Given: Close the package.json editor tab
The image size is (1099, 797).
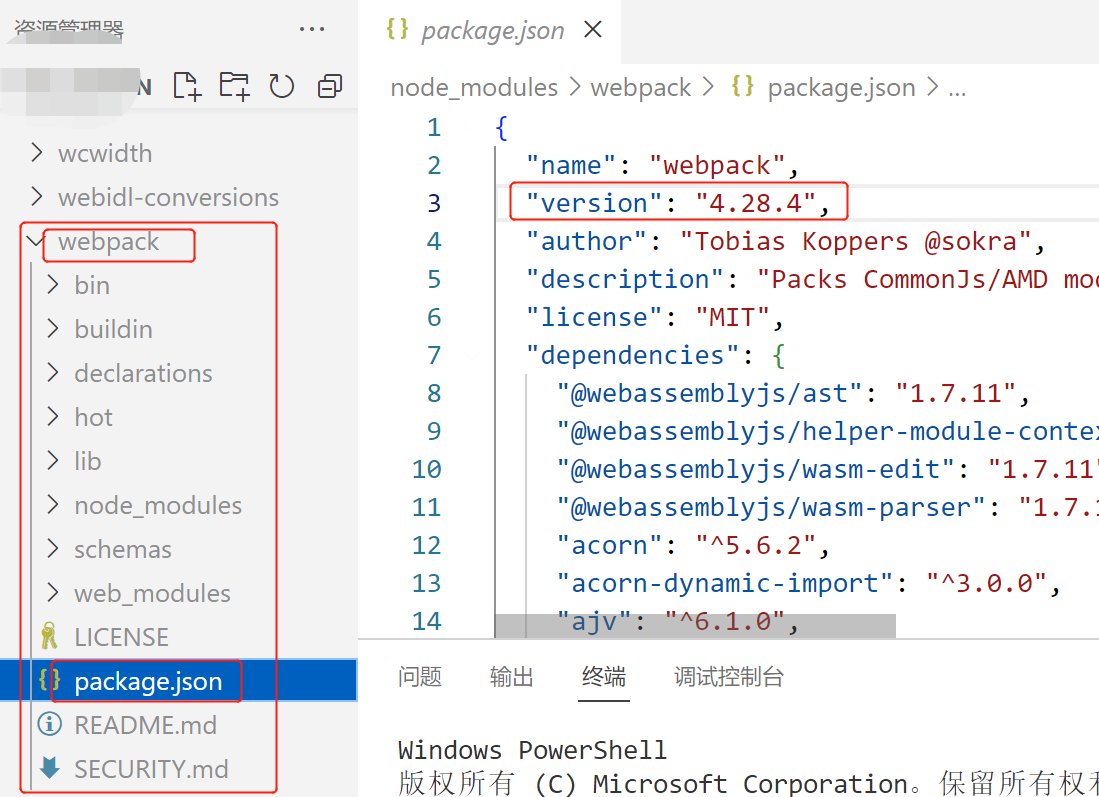Looking at the screenshot, I should pyautogui.click(x=593, y=29).
